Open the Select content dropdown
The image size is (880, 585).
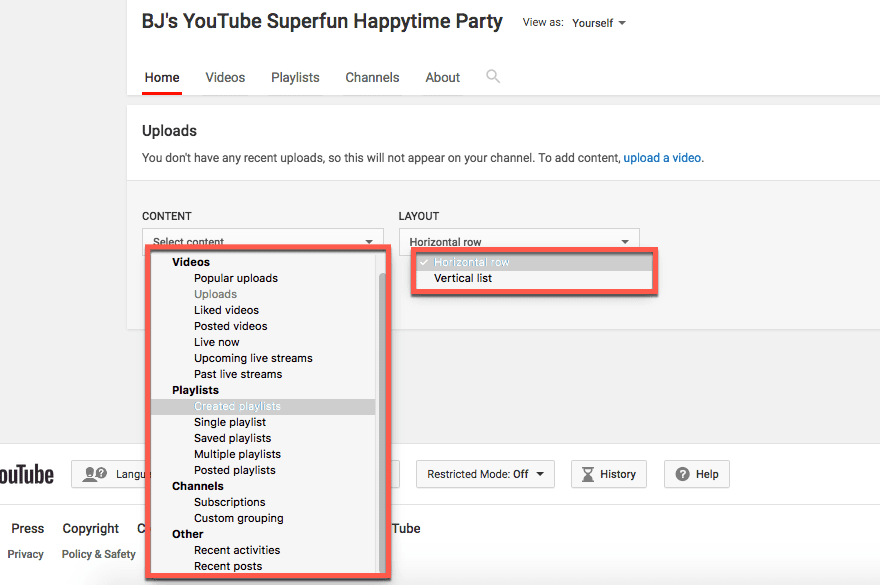pyautogui.click(x=262, y=241)
